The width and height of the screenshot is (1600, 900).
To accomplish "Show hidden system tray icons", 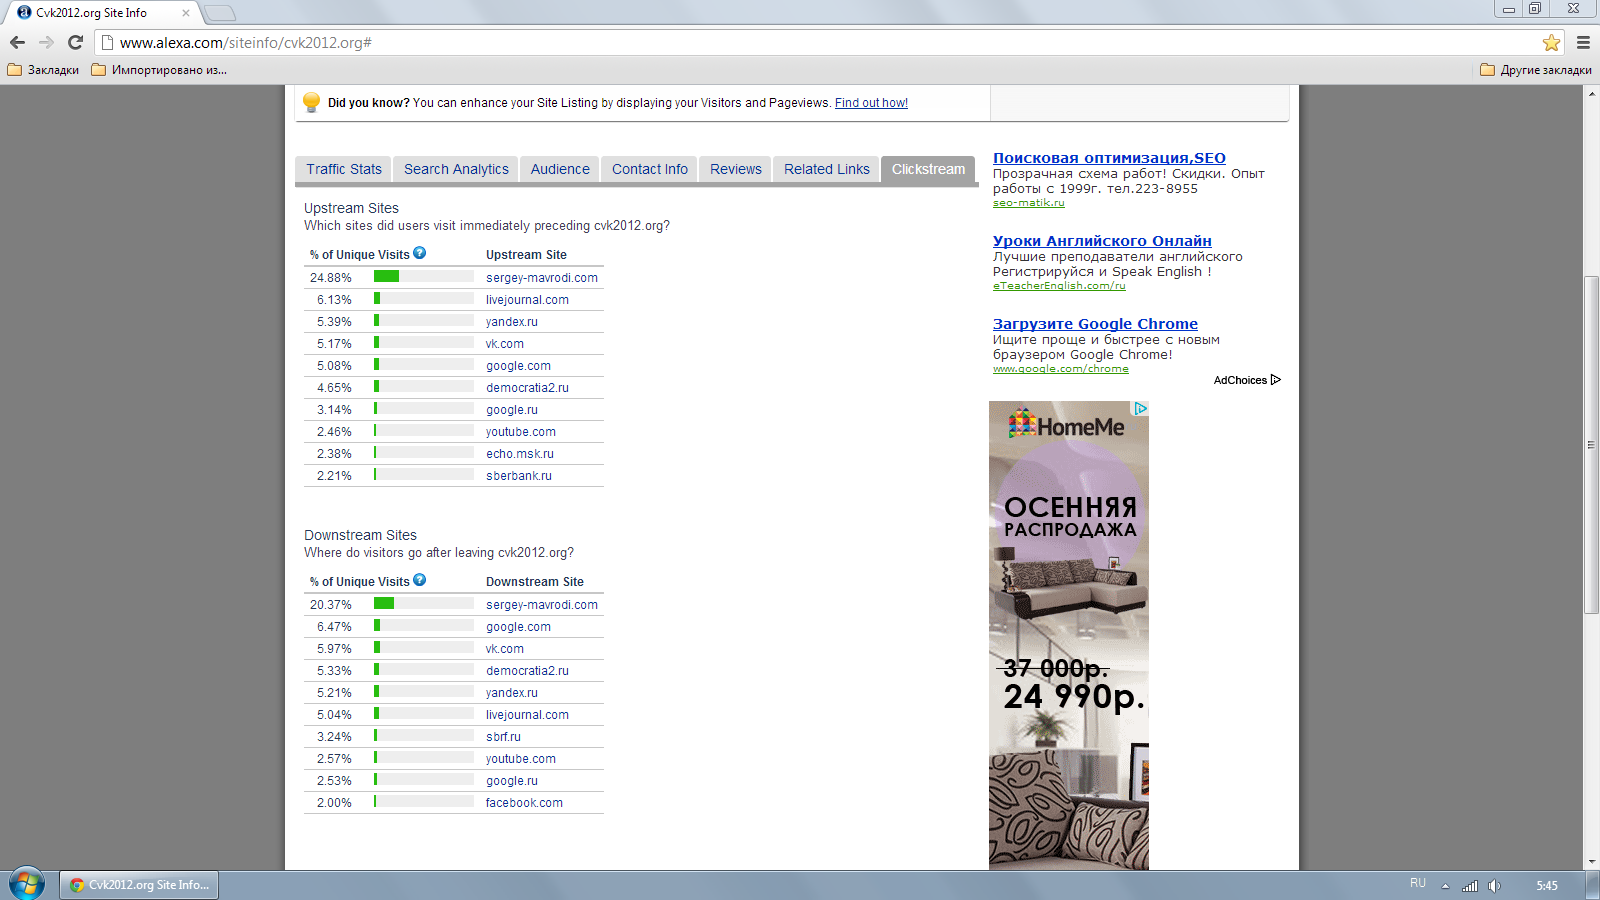I will 1445,886.
